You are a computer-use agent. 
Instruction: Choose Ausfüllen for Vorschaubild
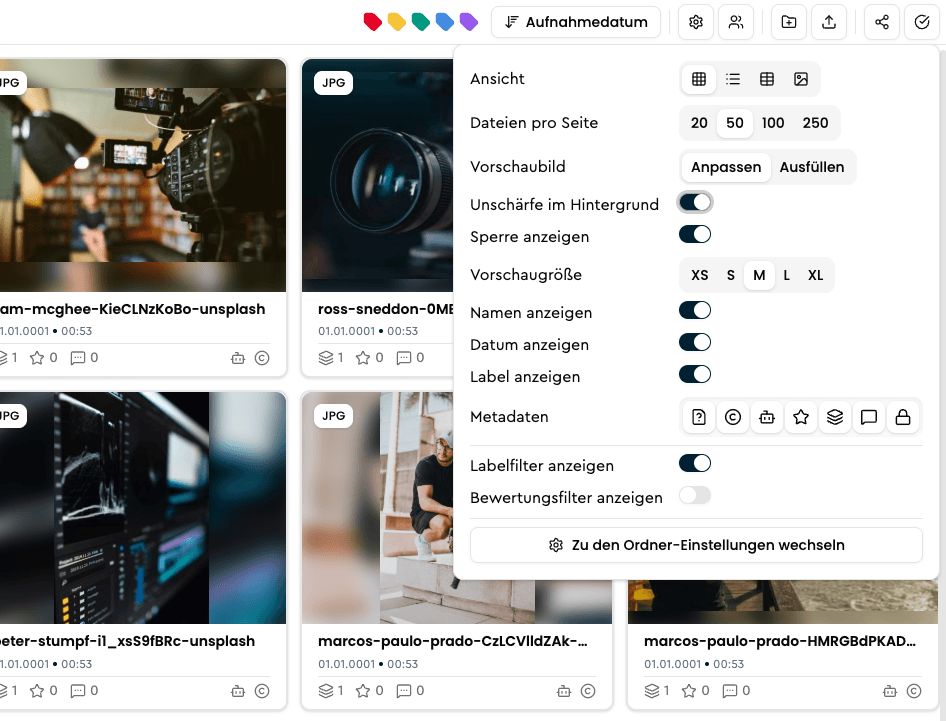(x=811, y=167)
